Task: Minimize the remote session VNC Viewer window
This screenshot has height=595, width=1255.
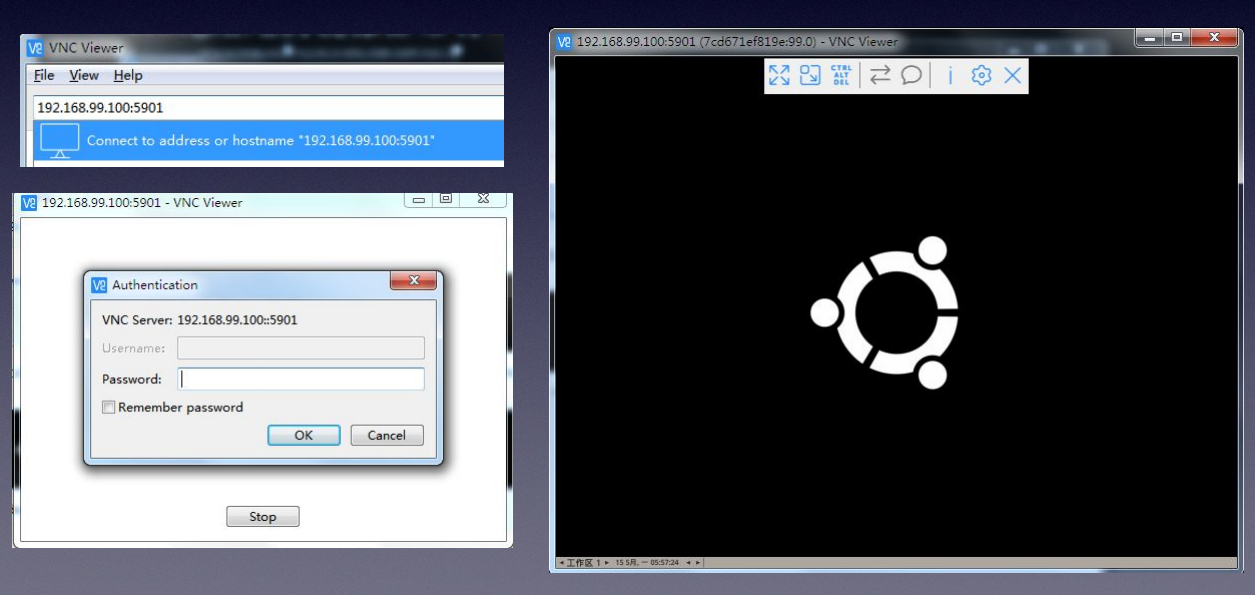Action: tap(1150, 37)
